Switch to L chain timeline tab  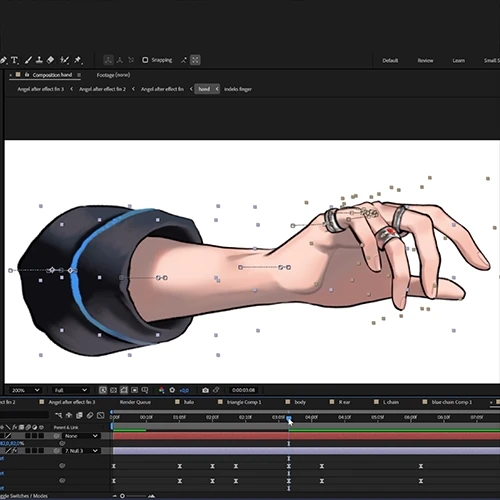coord(391,402)
